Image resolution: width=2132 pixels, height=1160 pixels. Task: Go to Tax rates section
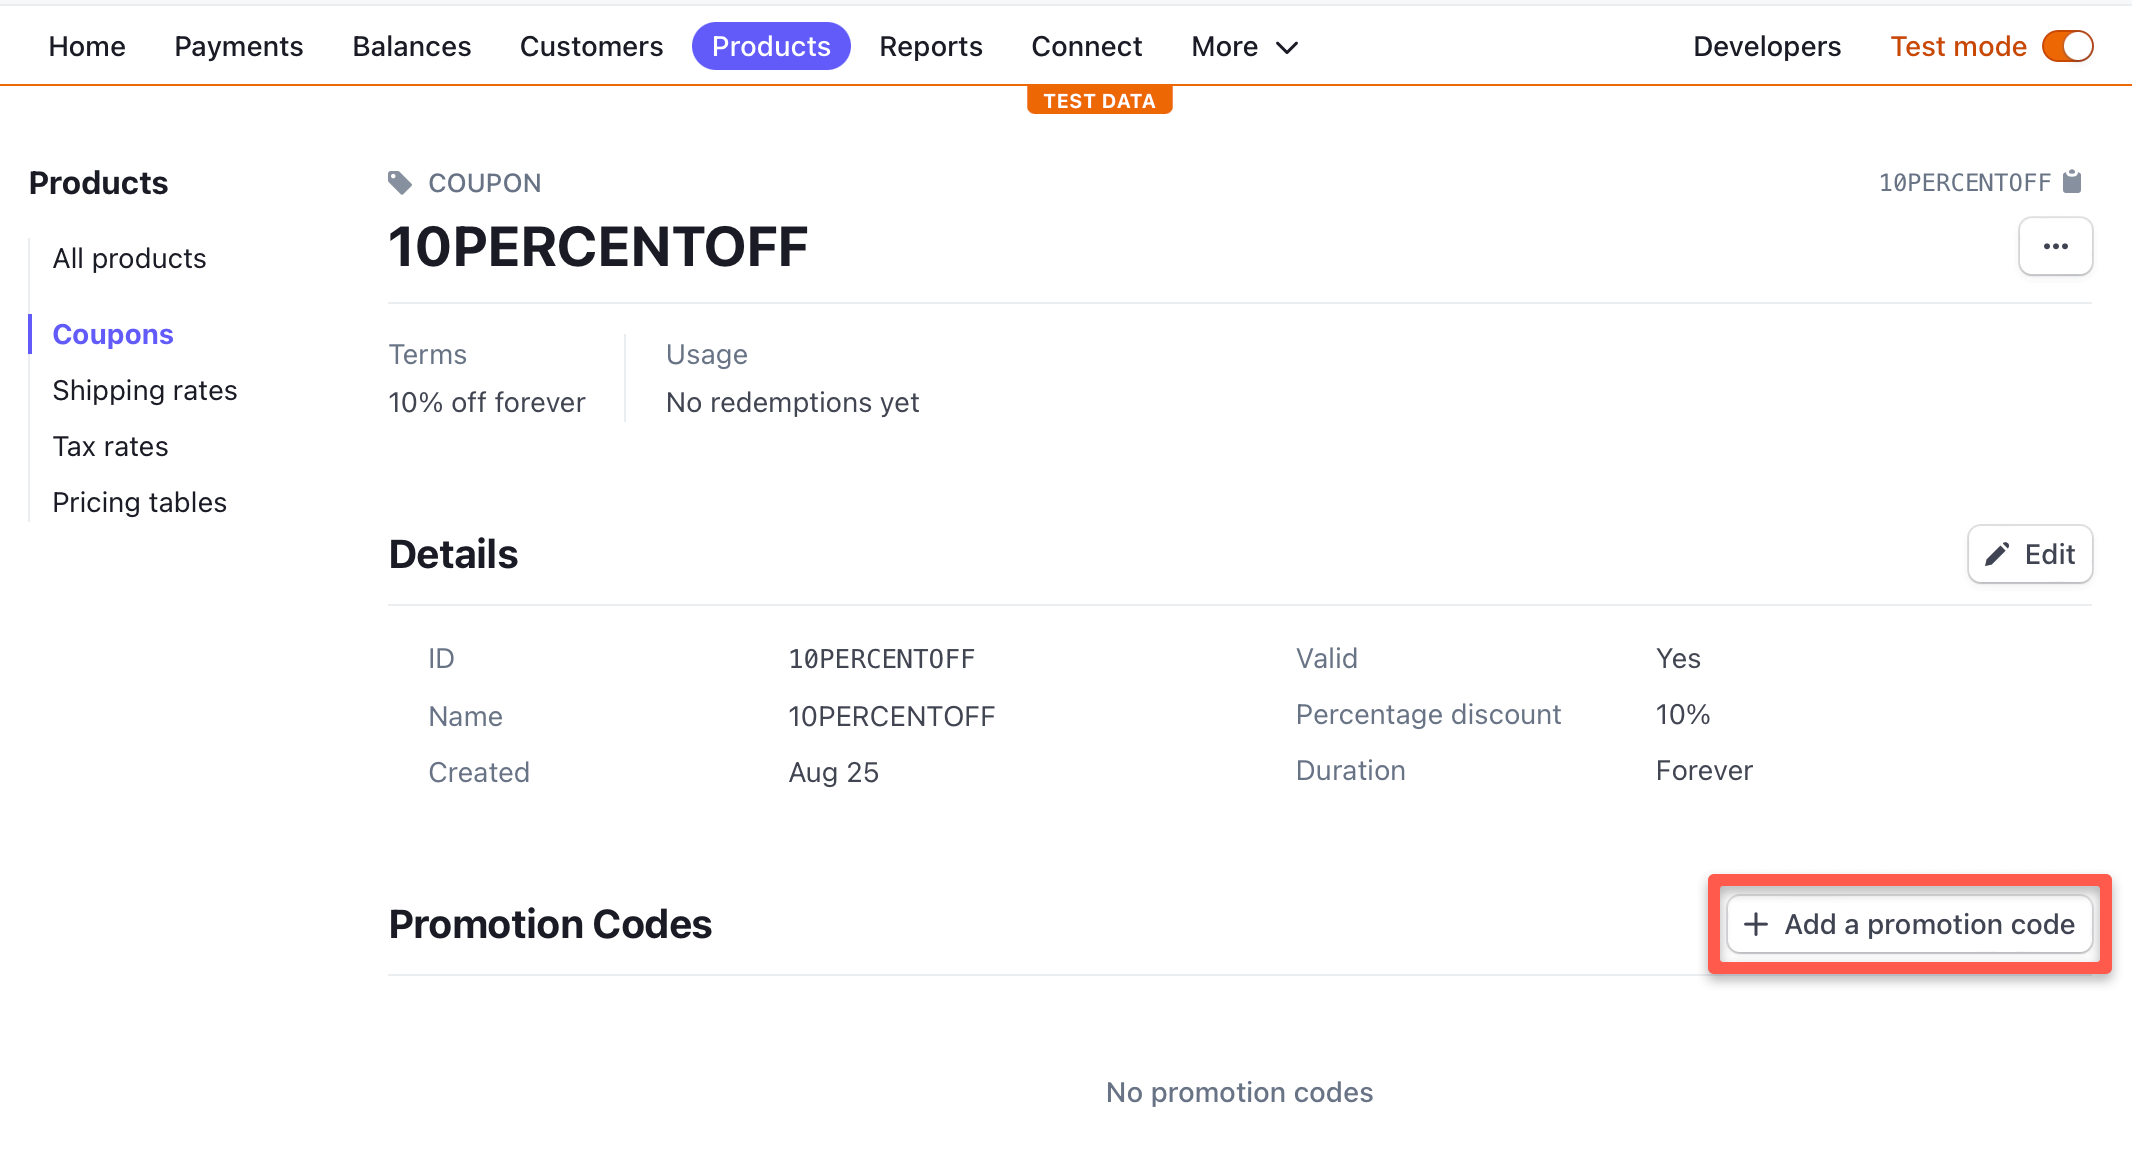pos(110,446)
